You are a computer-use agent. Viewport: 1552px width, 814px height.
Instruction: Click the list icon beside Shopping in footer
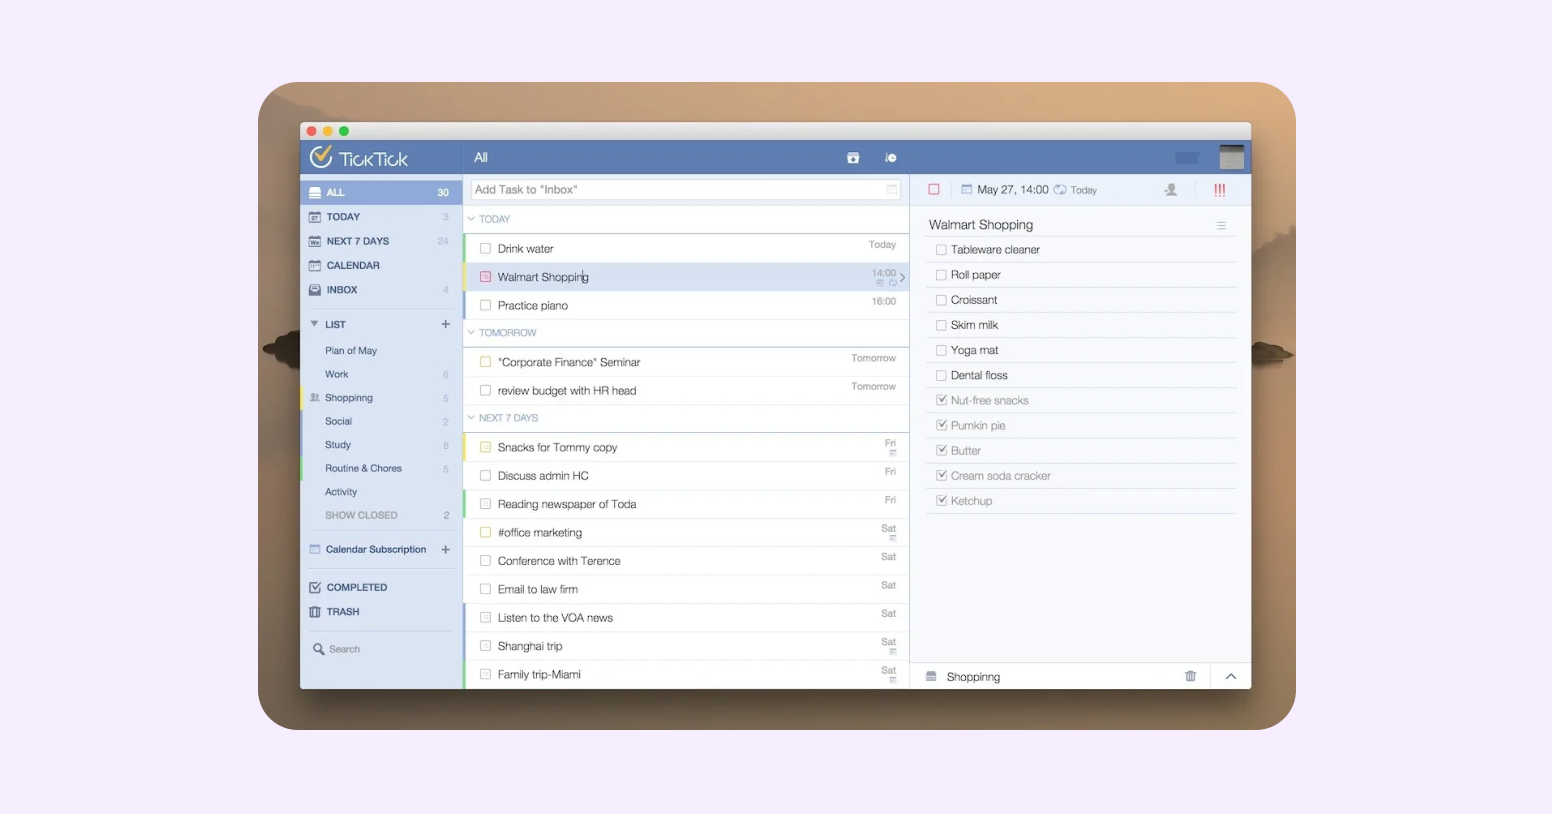[x=931, y=677]
